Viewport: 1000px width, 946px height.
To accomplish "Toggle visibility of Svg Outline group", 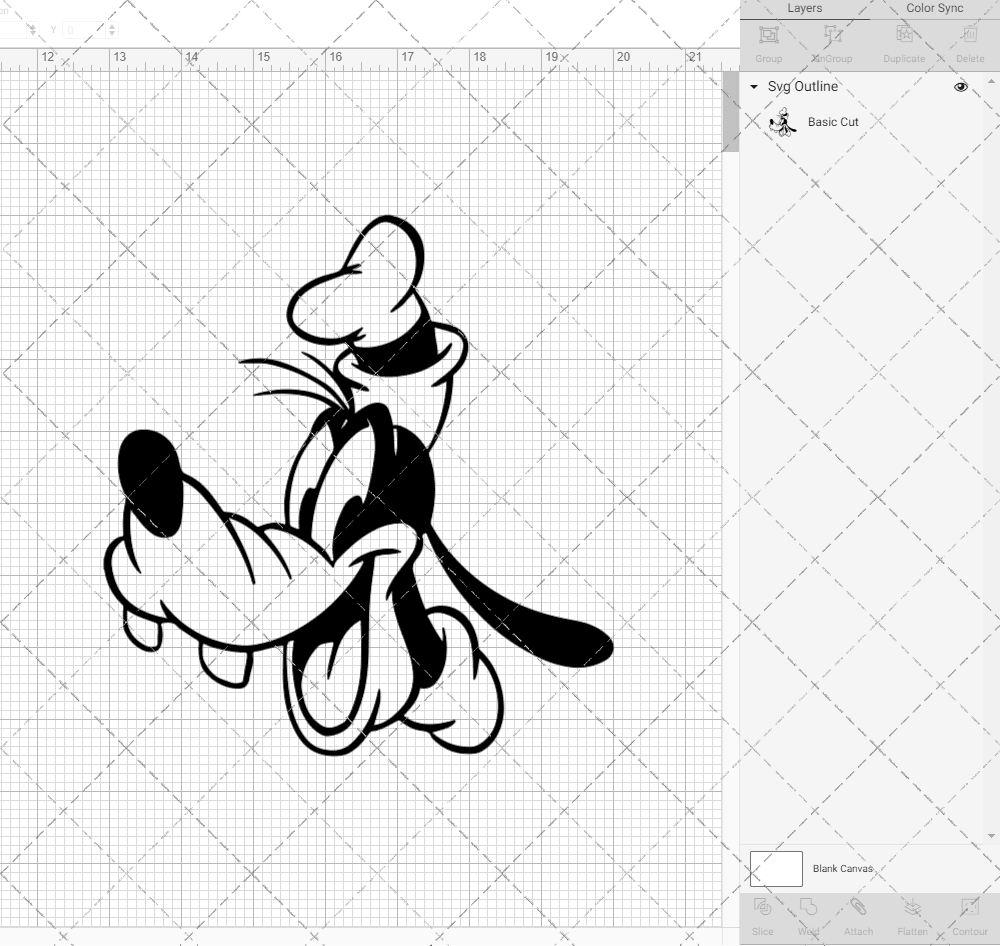I will click(x=961, y=87).
